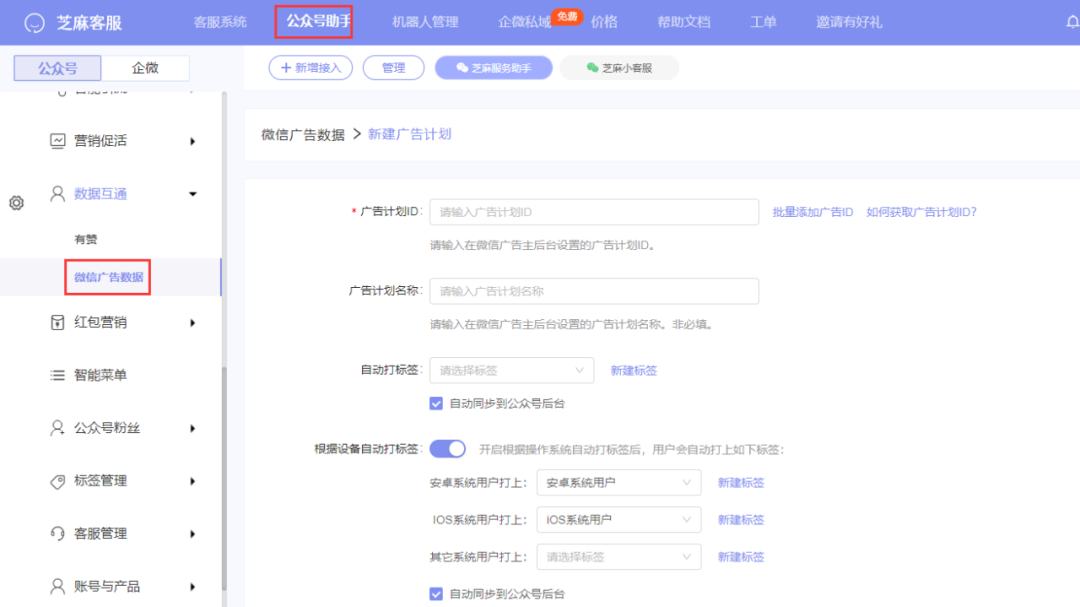1080x607 pixels.
Task: Click the 账号与产品 person icon
Action: coord(57,586)
